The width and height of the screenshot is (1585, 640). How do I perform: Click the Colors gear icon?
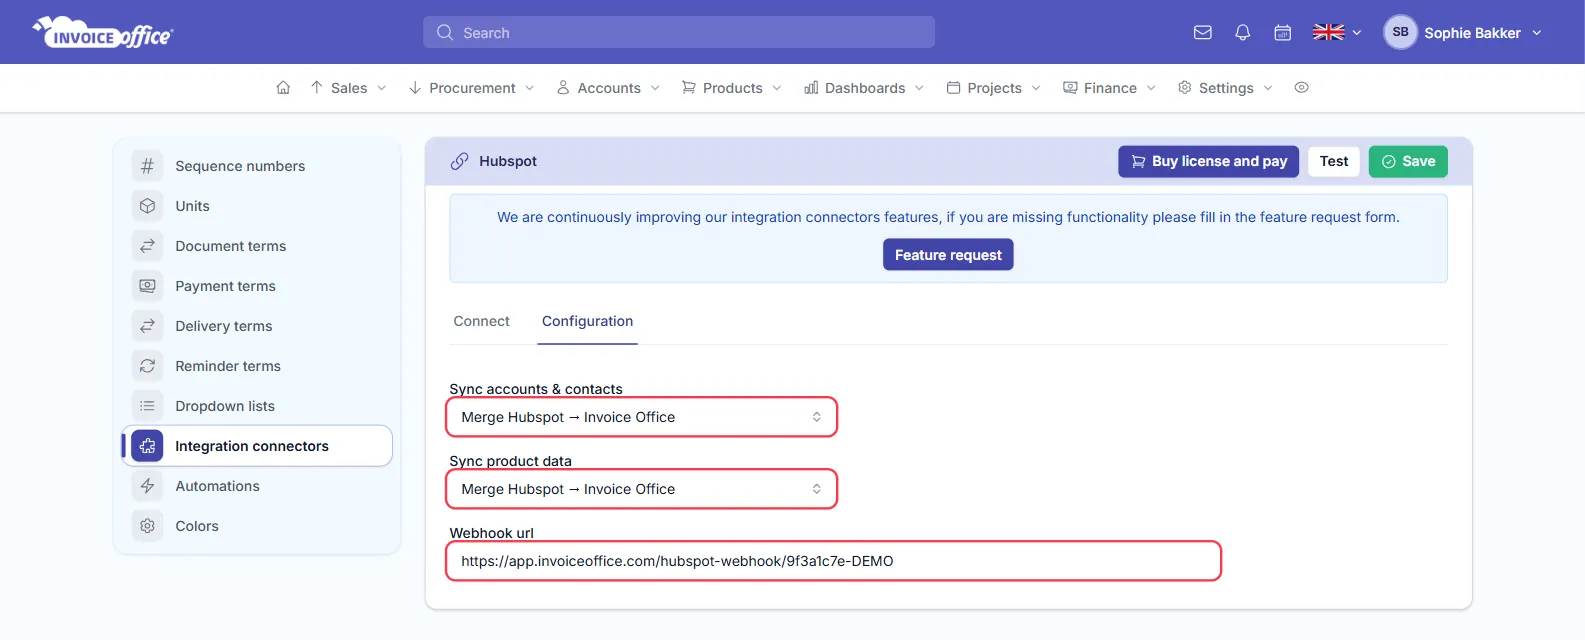[147, 526]
